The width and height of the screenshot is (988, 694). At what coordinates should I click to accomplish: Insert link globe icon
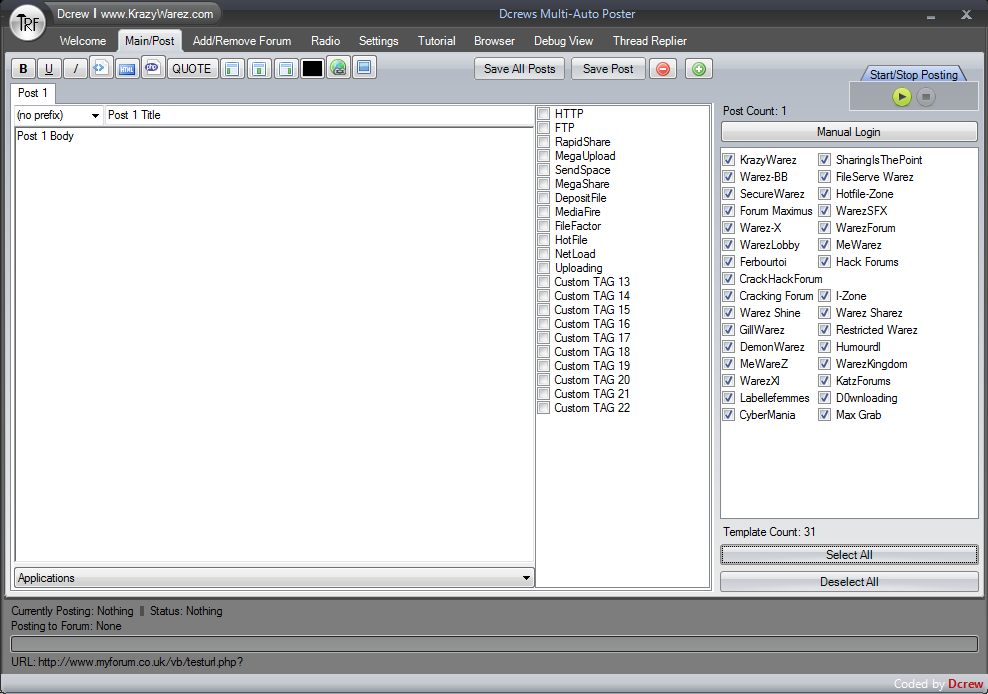(338, 67)
